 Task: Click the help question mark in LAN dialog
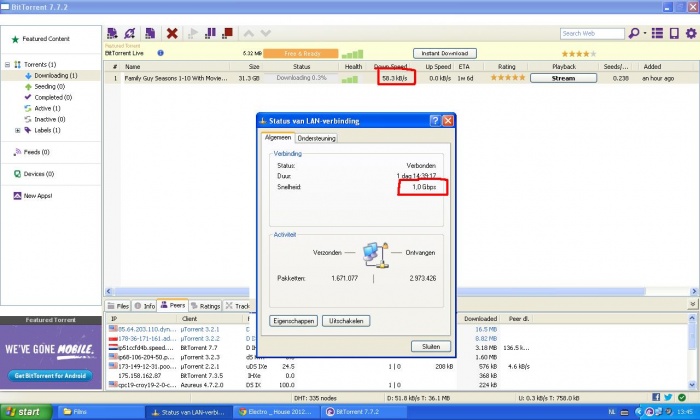point(435,121)
